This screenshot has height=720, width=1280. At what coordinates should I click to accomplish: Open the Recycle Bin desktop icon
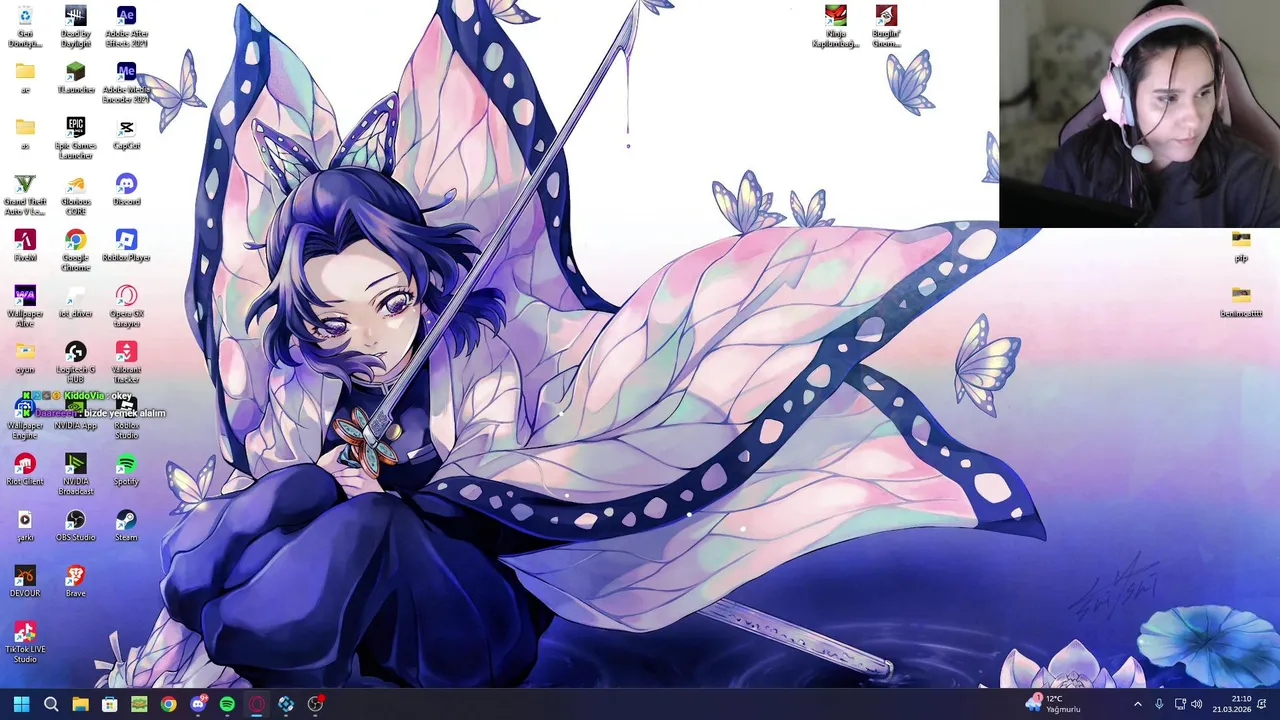(x=25, y=26)
